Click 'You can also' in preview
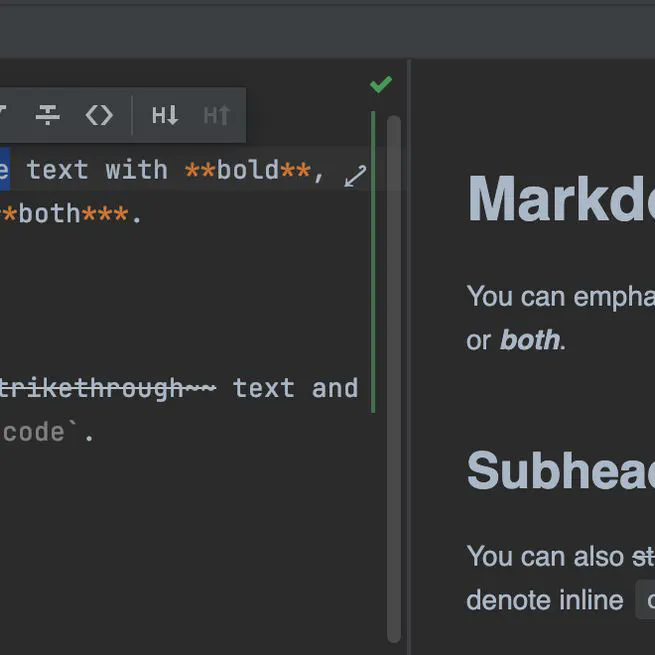Image resolution: width=655 pixels, height=655 pixels. [x=545, y=556]
